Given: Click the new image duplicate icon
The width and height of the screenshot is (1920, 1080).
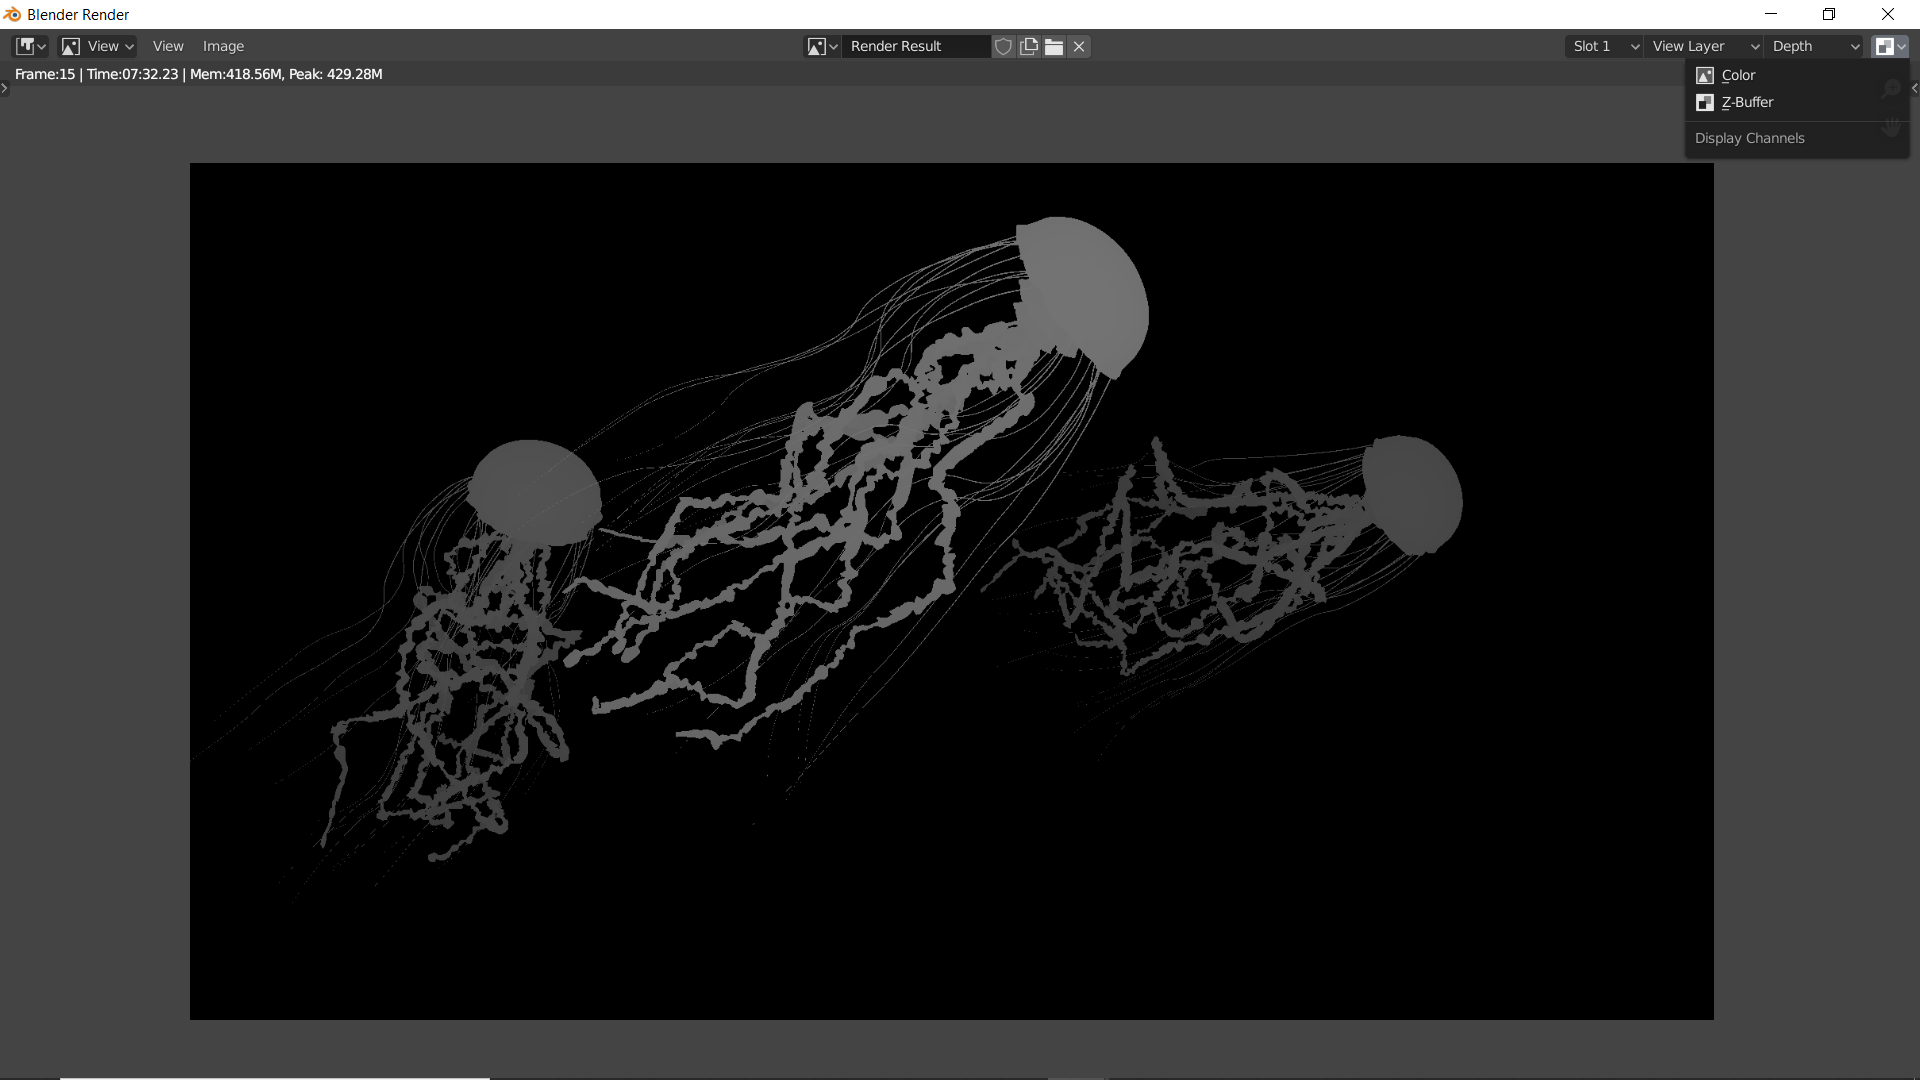Looking at the screenshot, I should (1029, 46).
